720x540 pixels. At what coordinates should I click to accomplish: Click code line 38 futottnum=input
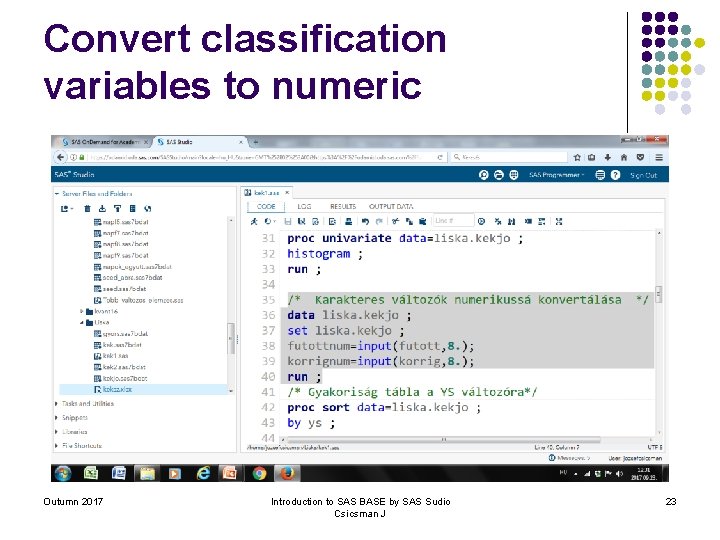click(x=381, y=346)
